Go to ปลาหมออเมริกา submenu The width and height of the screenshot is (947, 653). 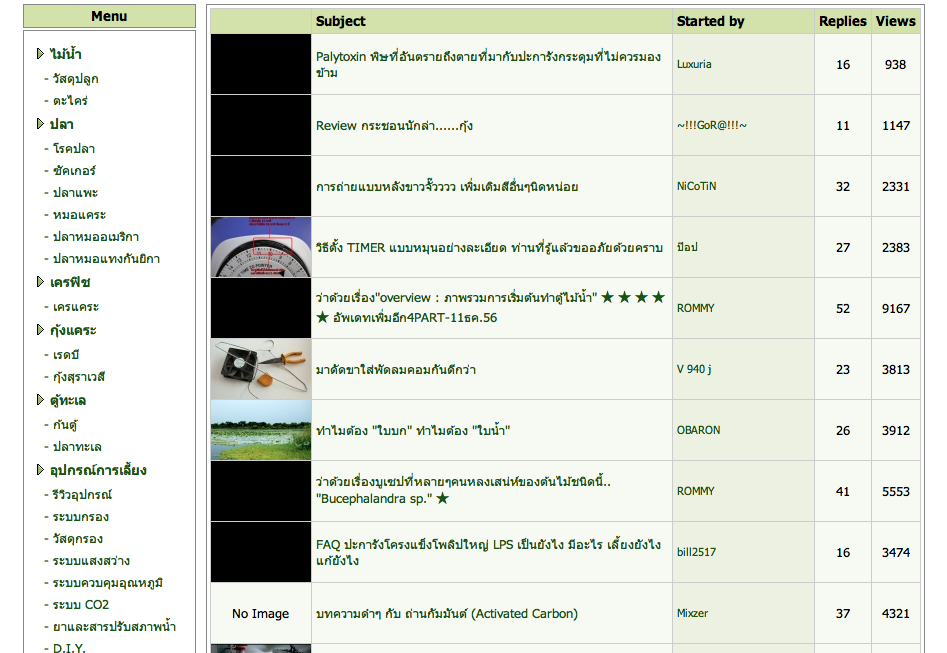pos(95,237)
